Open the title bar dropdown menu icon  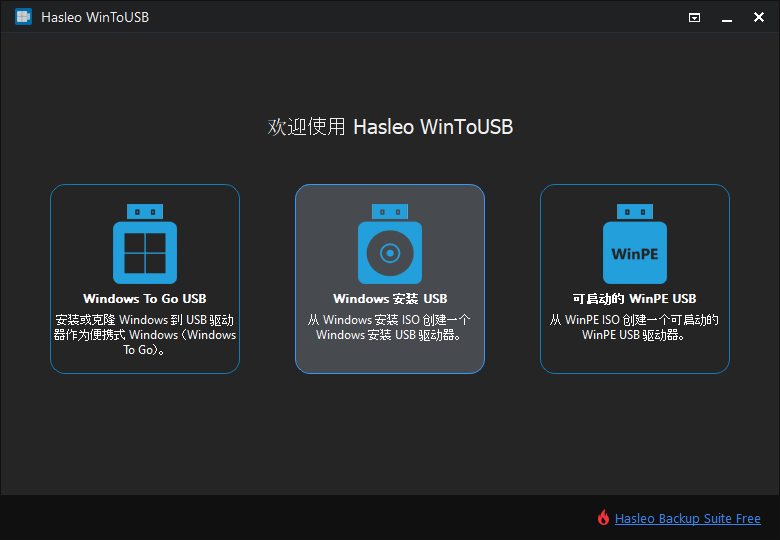point(694,18)
